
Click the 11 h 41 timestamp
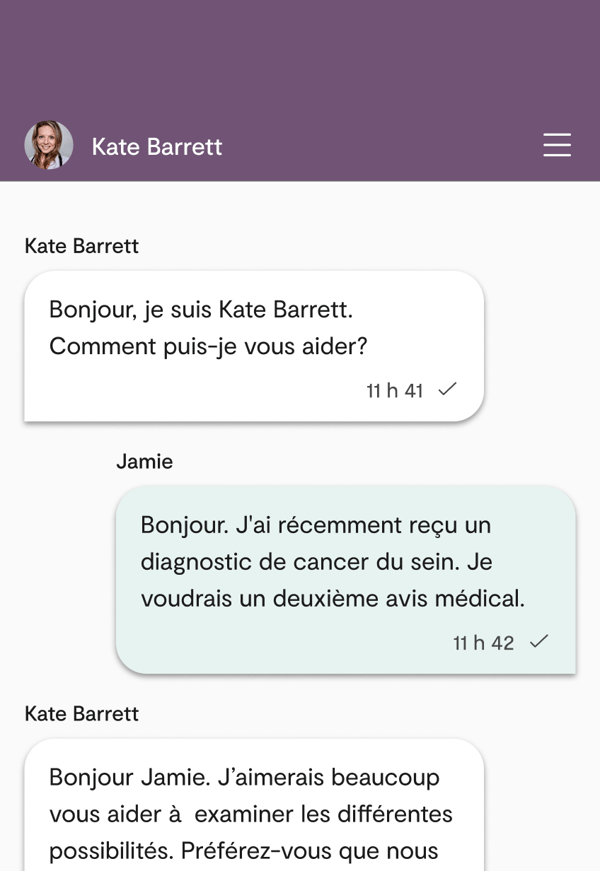(394, 390)
